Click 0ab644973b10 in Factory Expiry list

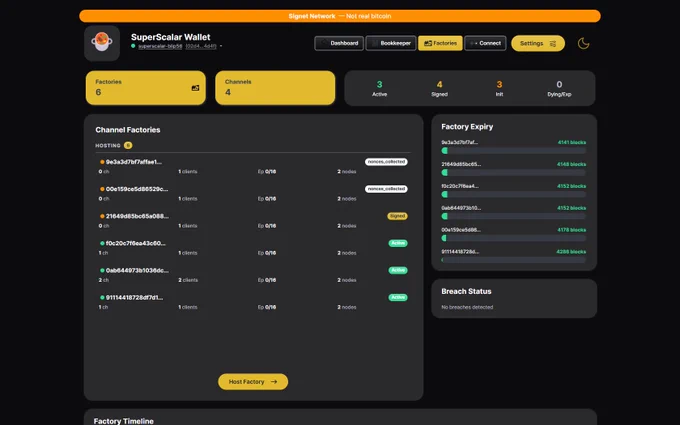point(461,208)
